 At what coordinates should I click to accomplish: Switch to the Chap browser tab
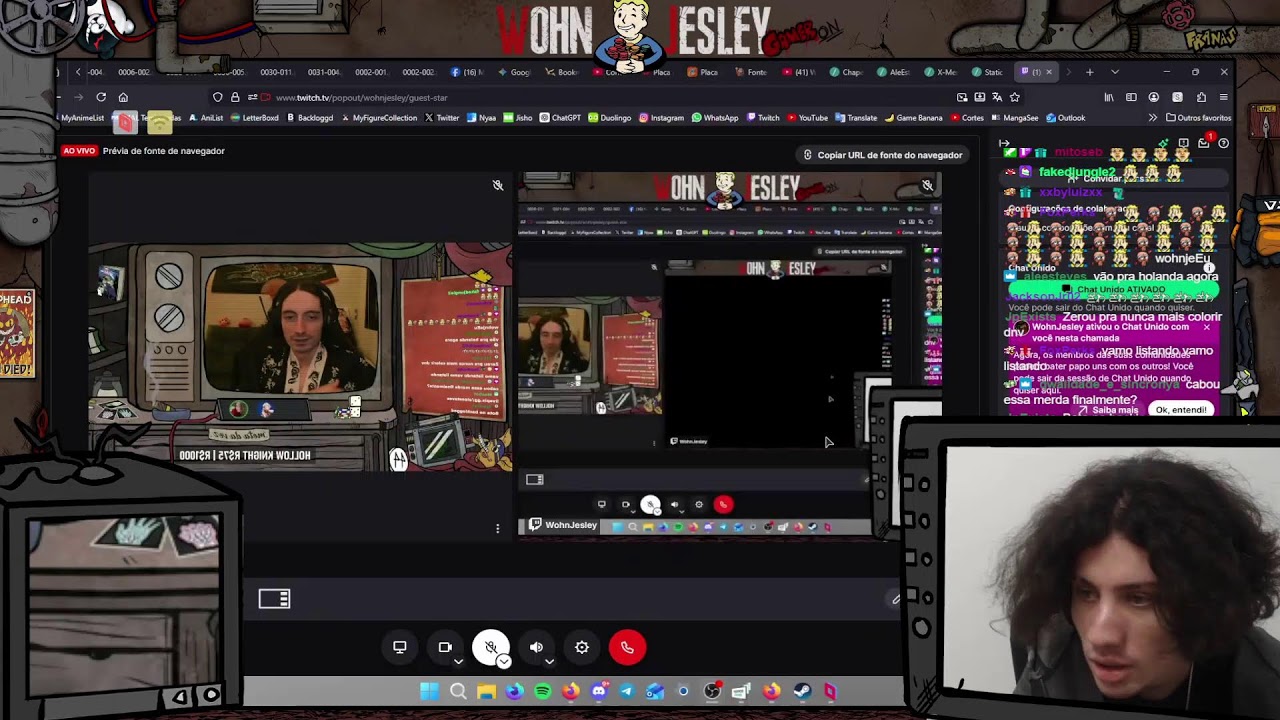tap(845, 72)
